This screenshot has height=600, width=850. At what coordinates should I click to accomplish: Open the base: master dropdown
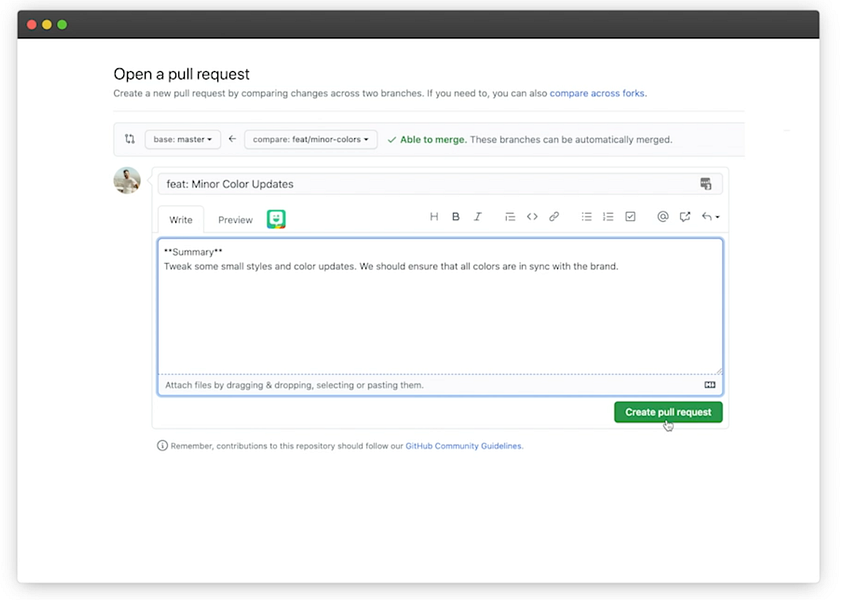pos(183,139)
